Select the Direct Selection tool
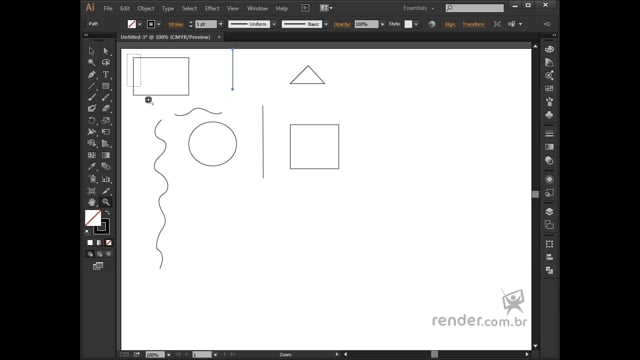 pos(106,51)
